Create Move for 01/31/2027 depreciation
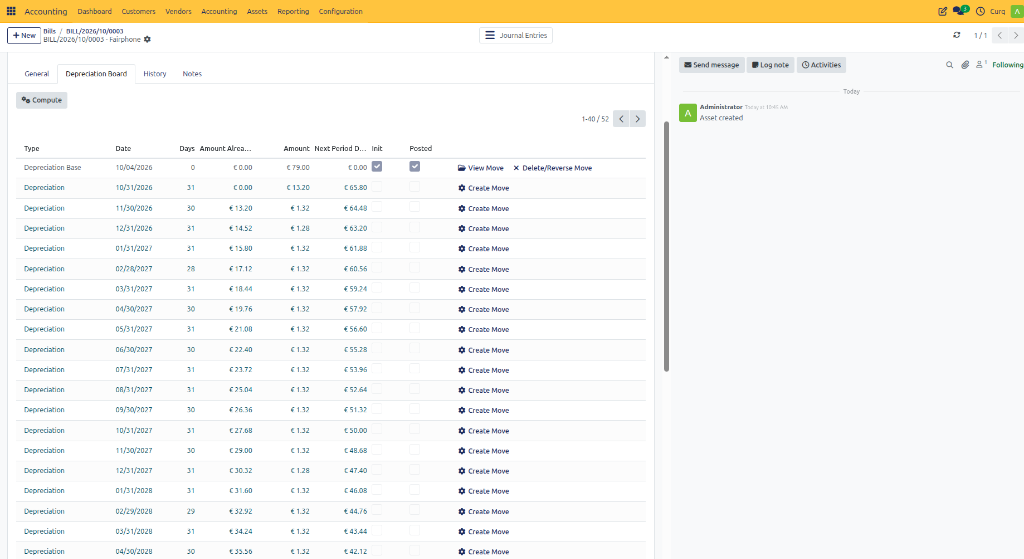Image resolution: width=1024 pixels, height=559 pixels. (483, 249)
